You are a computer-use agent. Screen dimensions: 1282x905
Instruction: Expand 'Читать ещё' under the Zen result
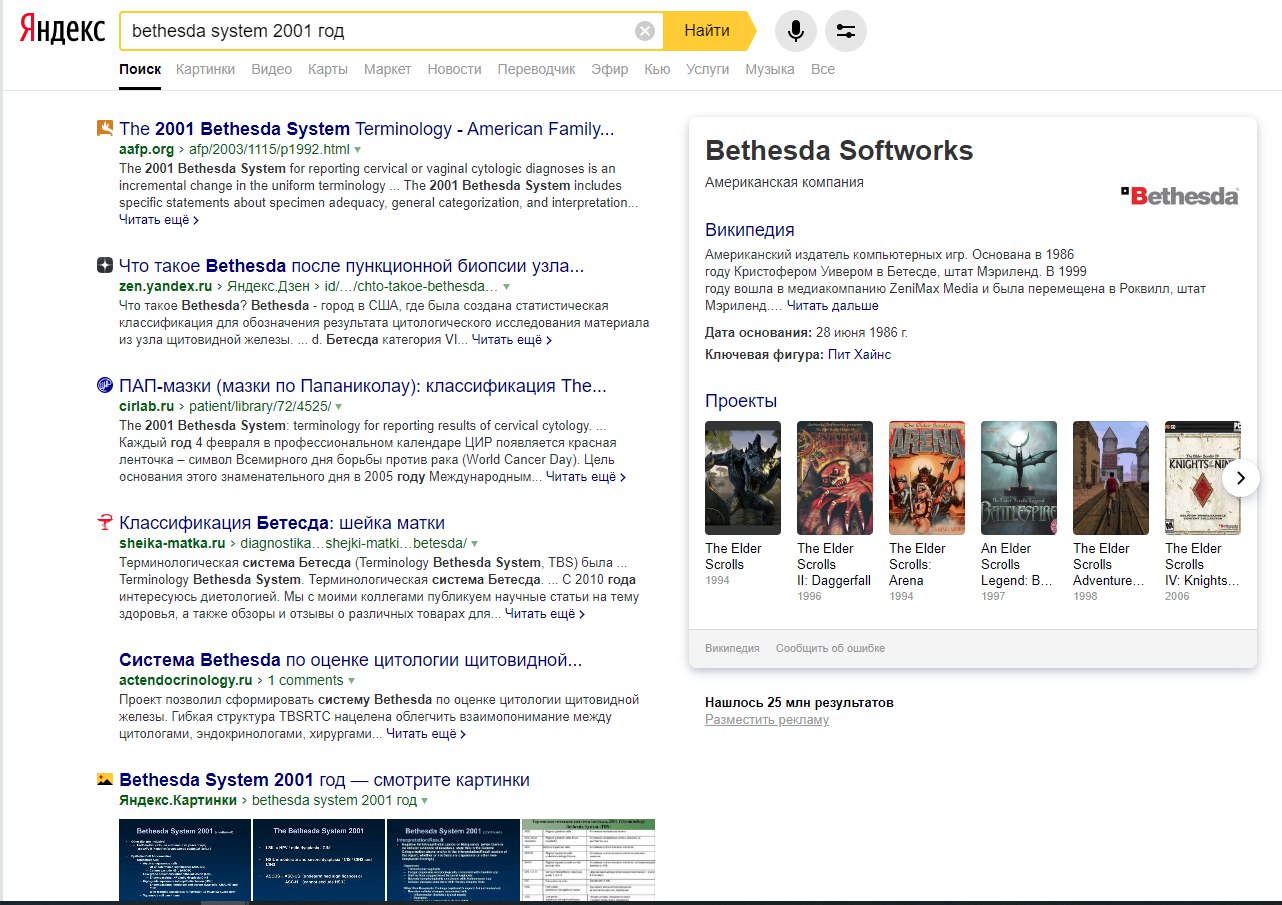512,340
